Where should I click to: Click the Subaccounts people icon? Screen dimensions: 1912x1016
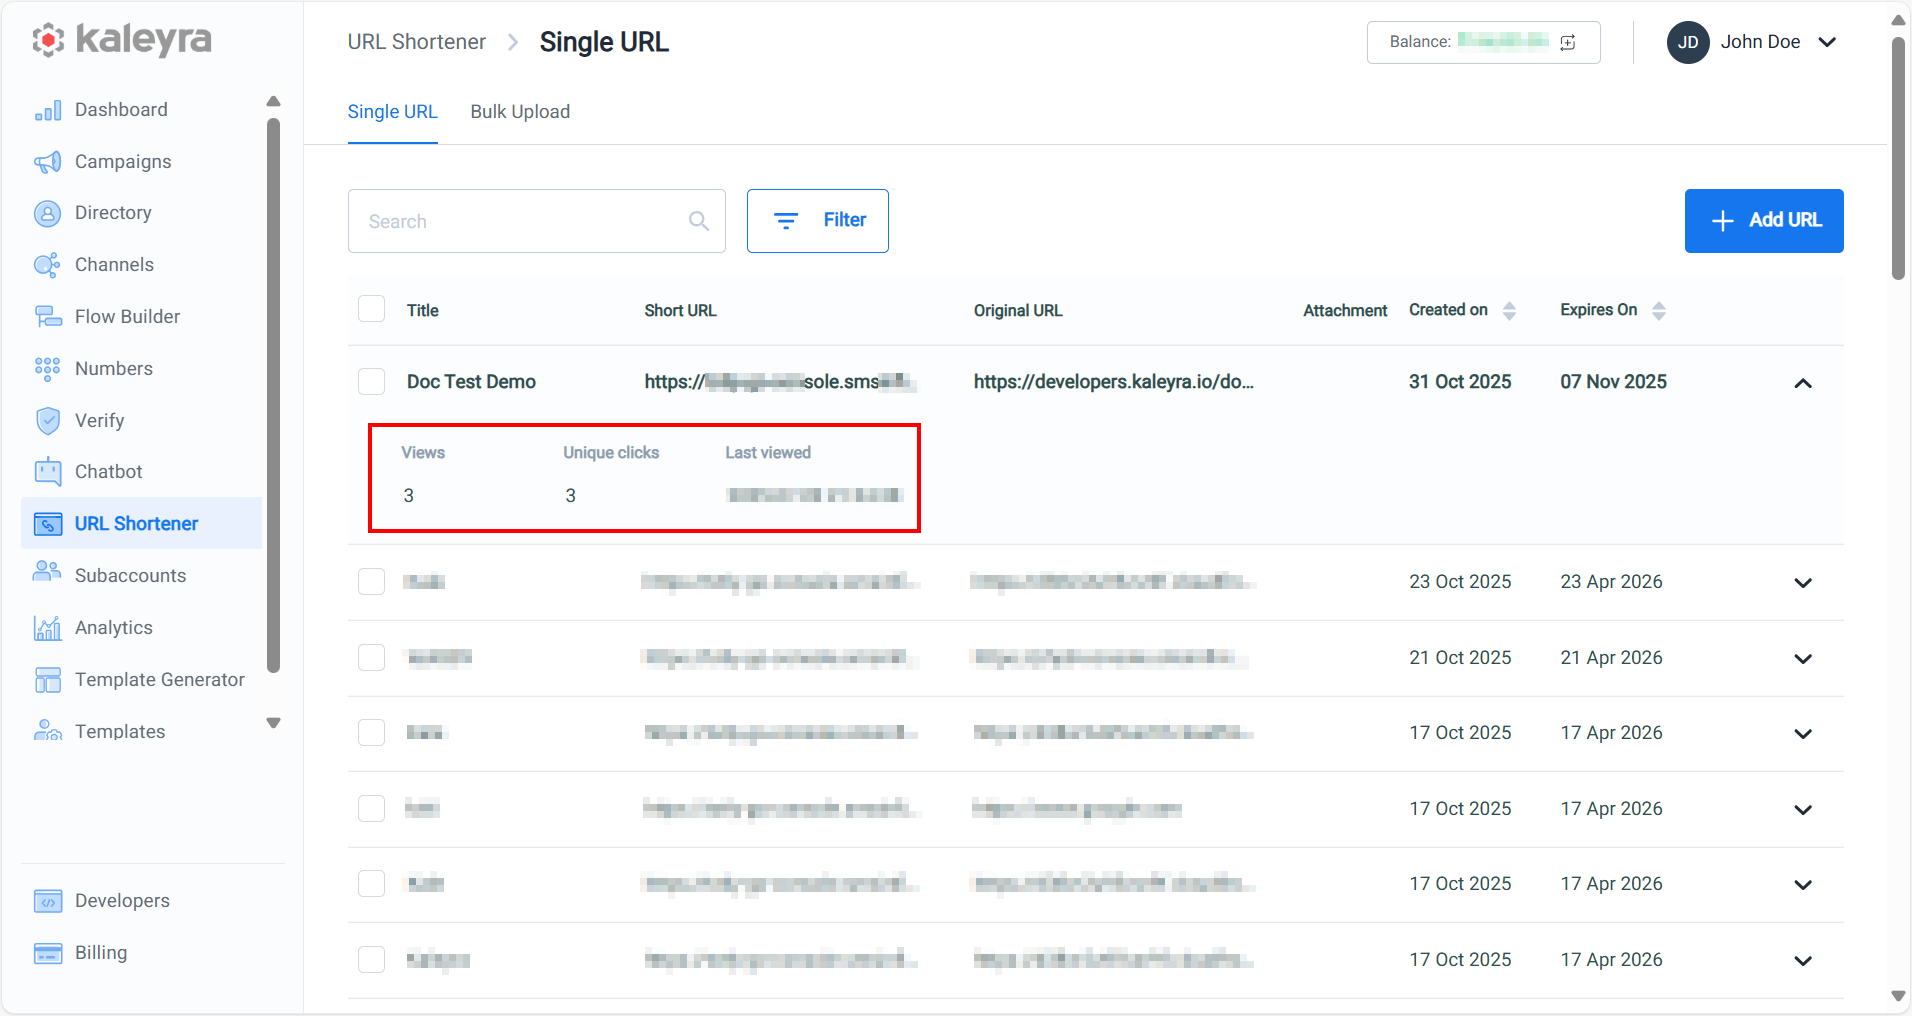click(48, 572)
